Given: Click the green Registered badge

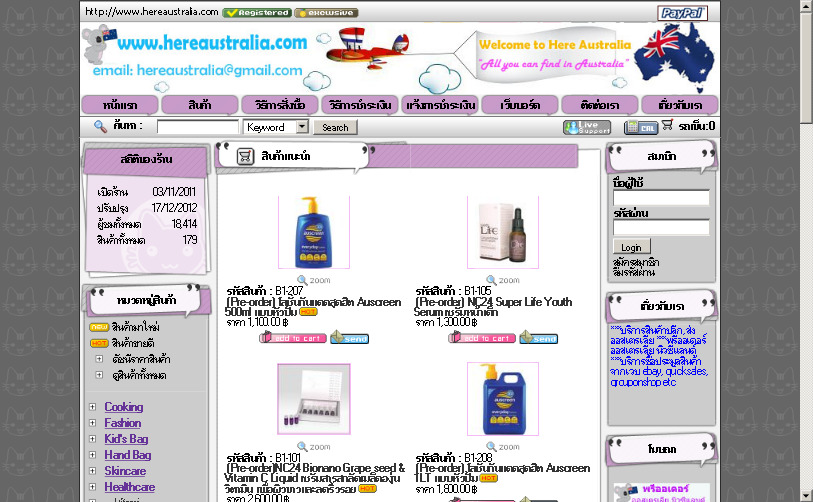Looking at the screenshot, I should [x=257, y=12].
